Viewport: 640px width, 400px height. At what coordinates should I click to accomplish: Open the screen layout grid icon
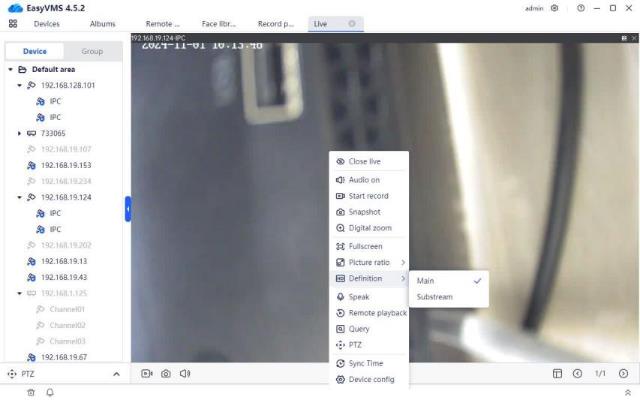(x=557, y=373)
